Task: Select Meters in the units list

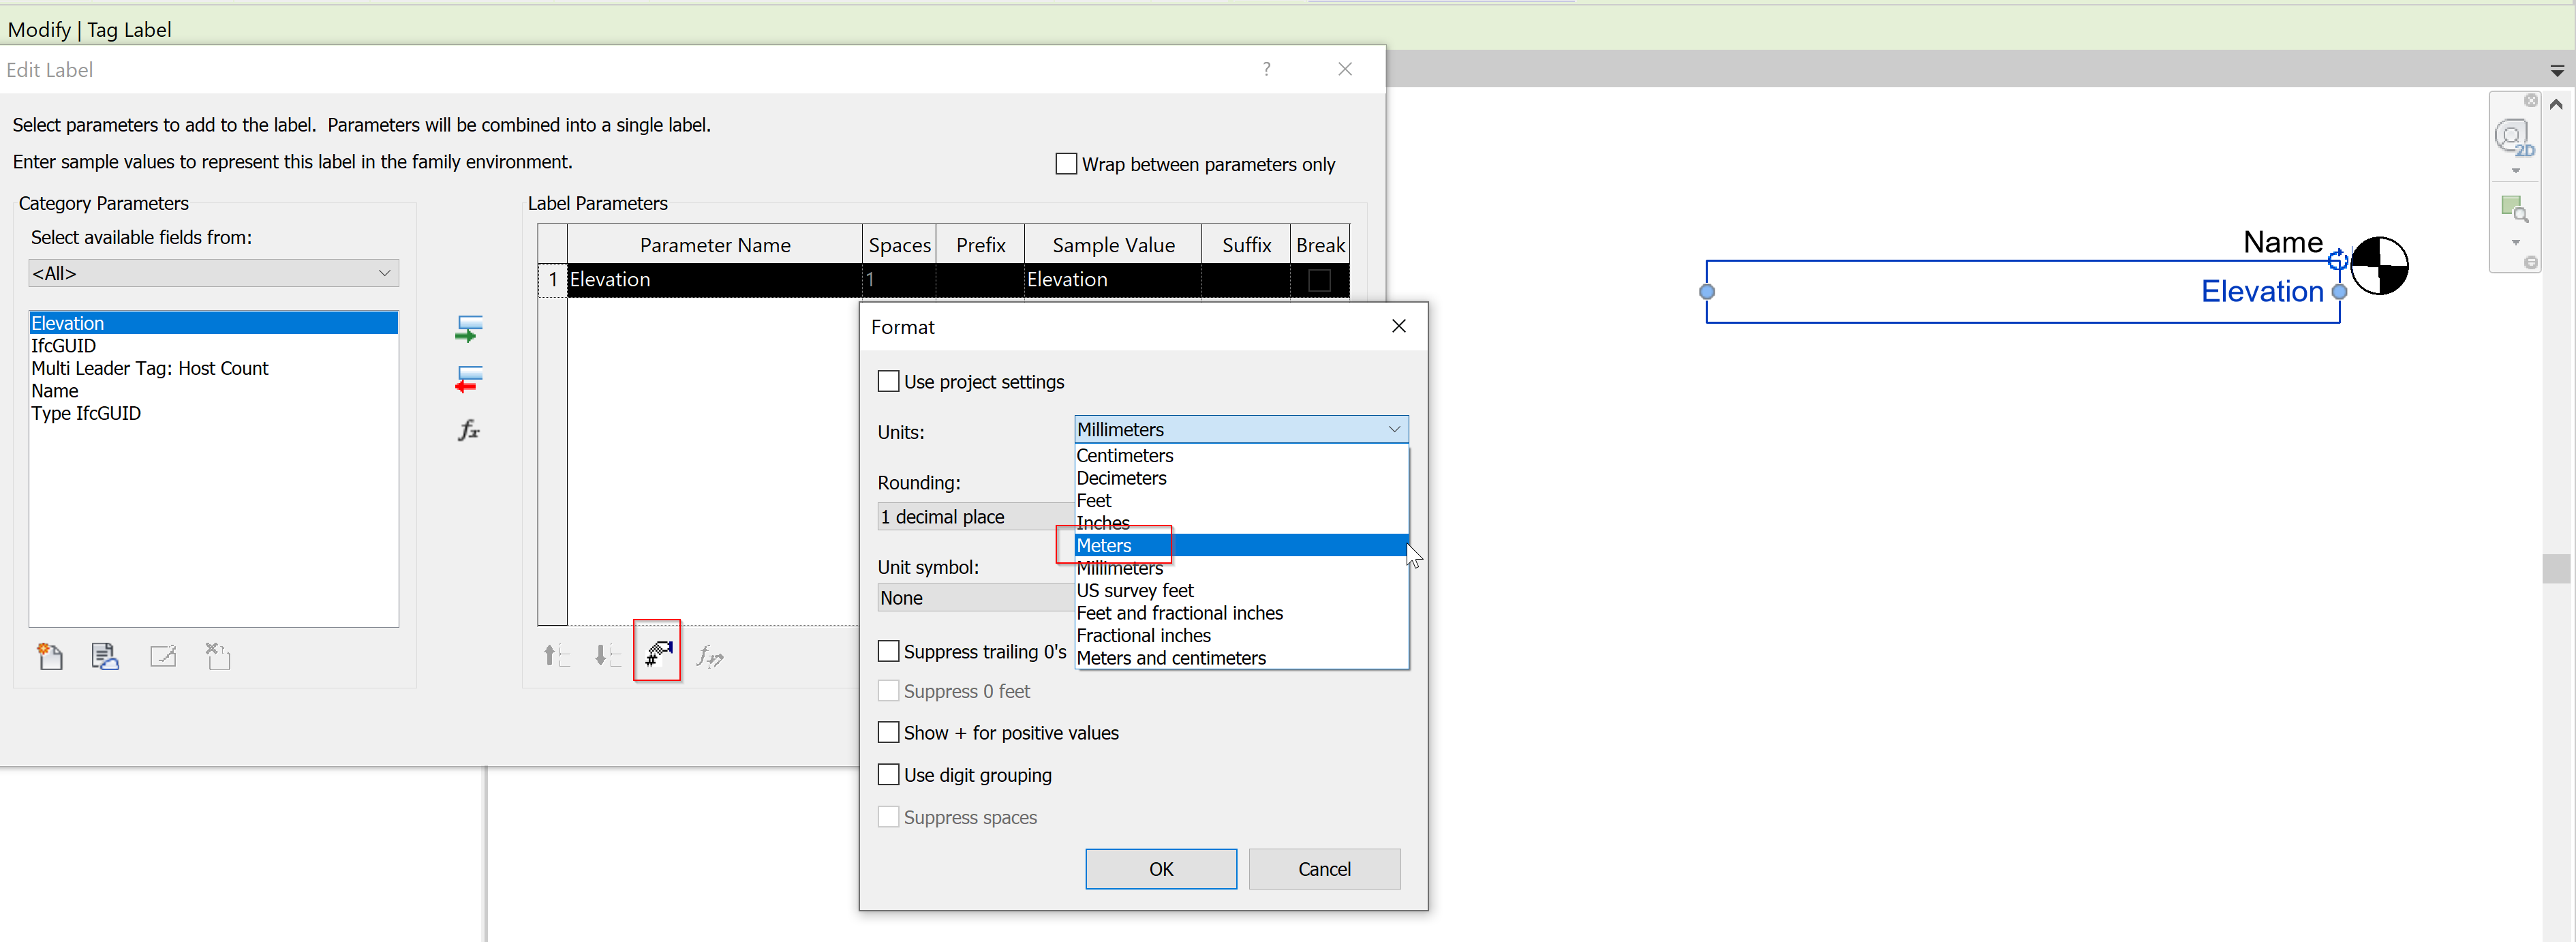Action: tap(1104, 545)
